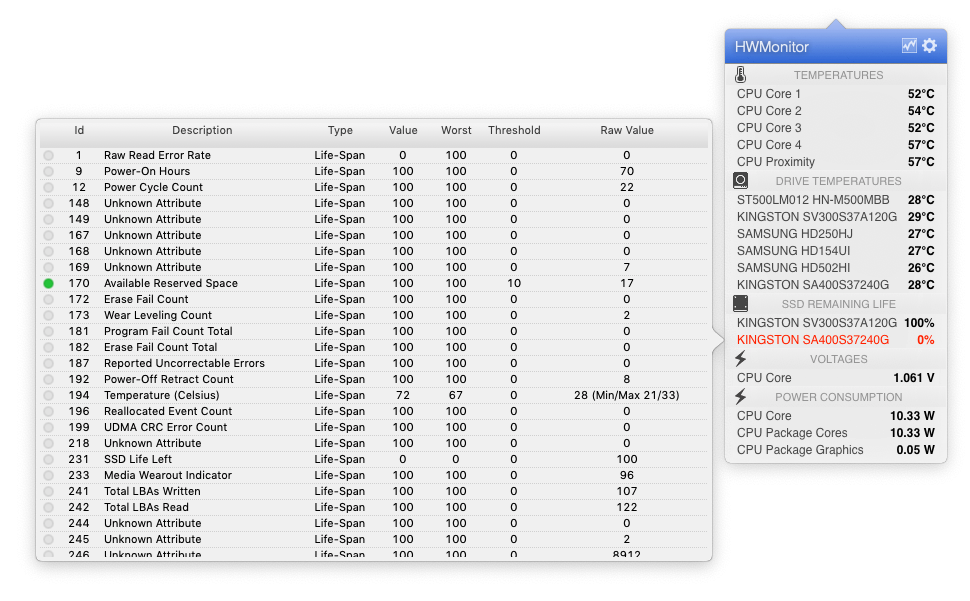Click the status dot for Media Wearout Indicator

click(48, 475)
